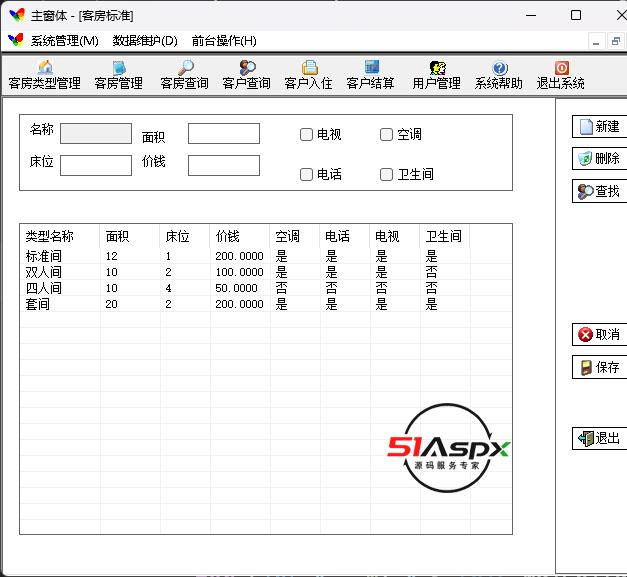Image resolution: width=627 pixels, height=577 pixels.
Task: Click the 电话 column header
Action: (345, 236)
